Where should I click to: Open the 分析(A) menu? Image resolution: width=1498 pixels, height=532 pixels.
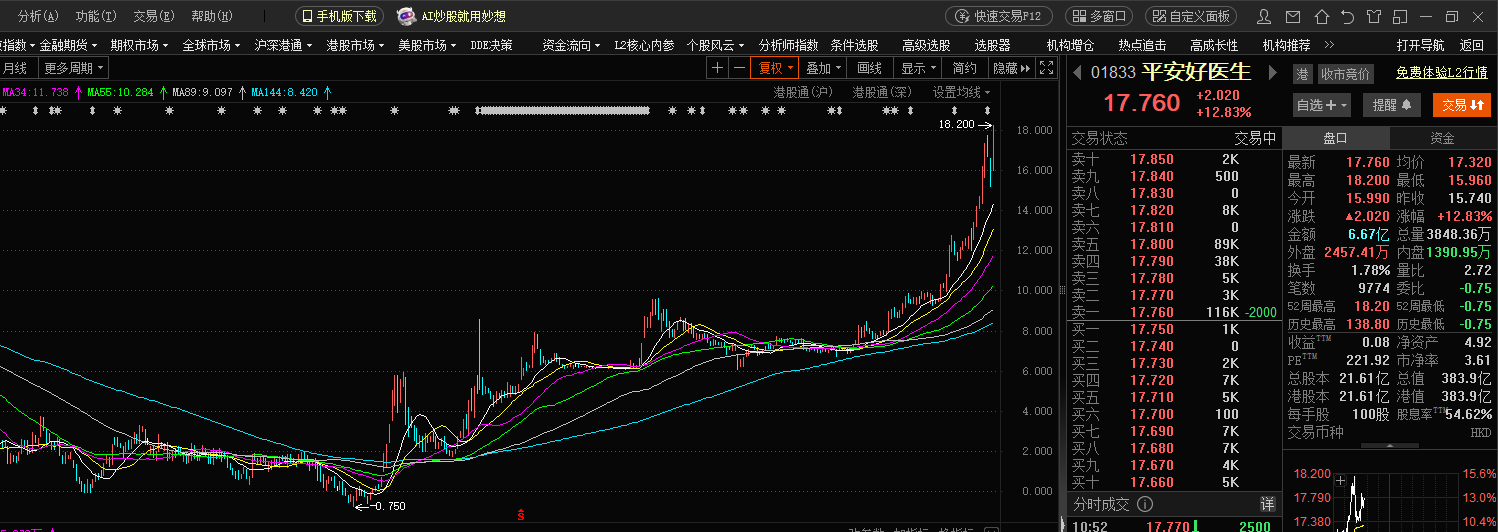click(38, 16)
